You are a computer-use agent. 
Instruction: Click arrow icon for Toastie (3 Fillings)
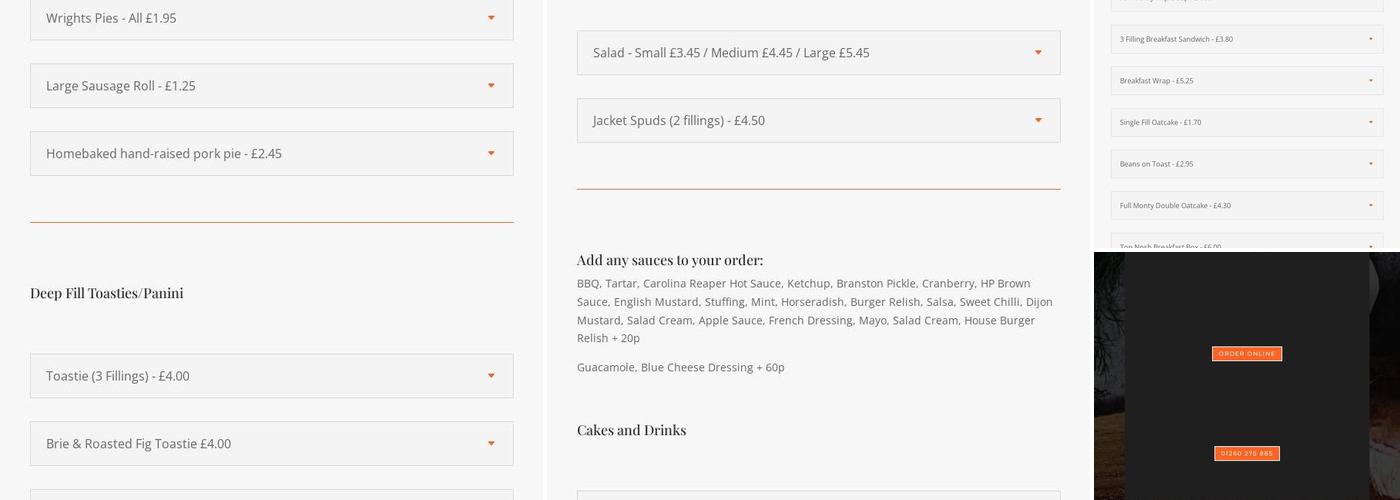coord(490,376)
